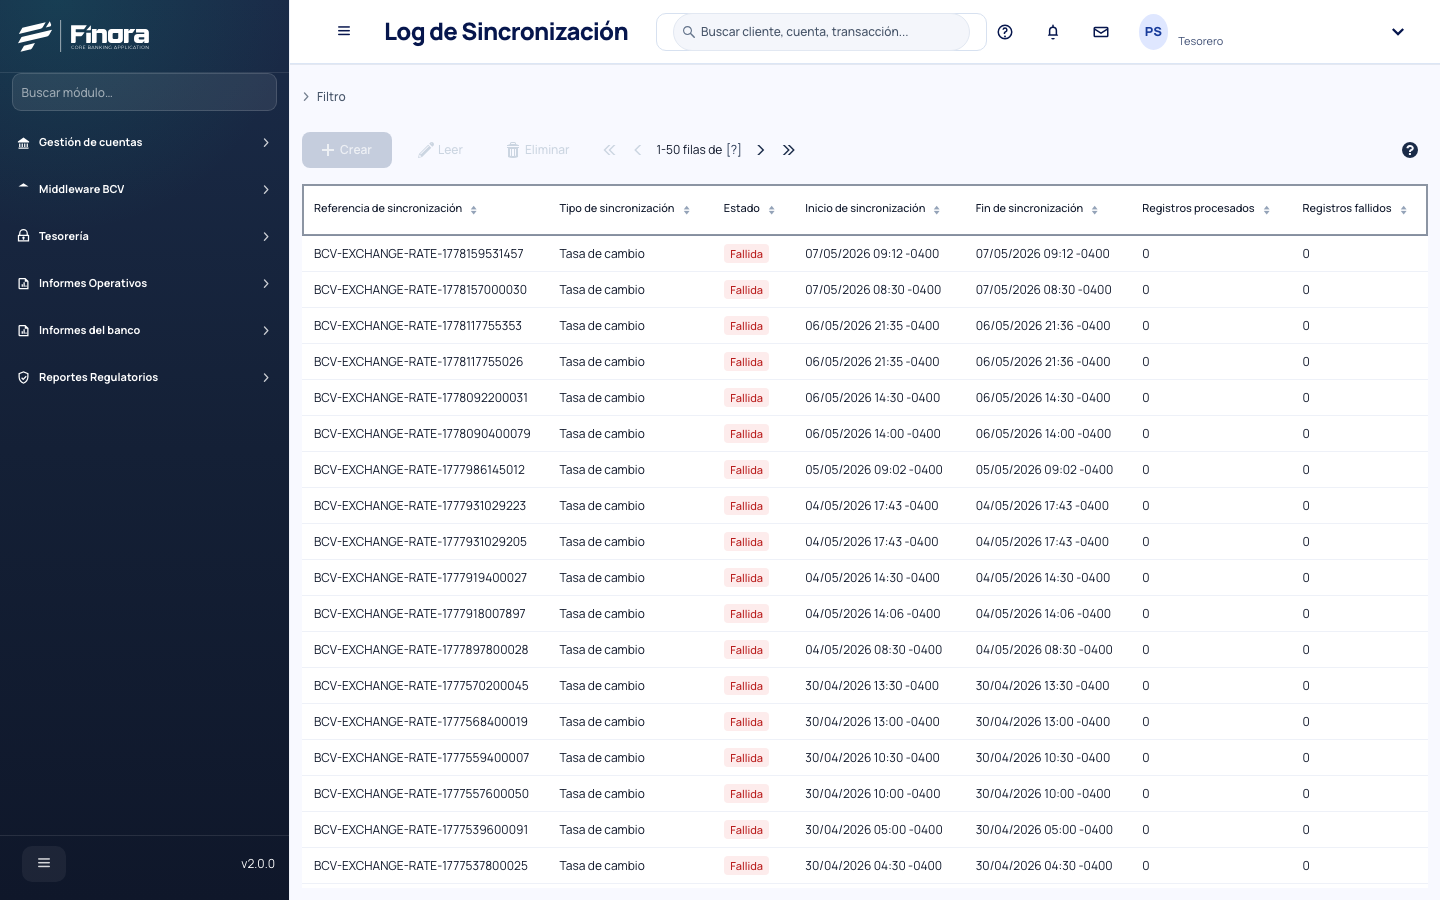Click end date 30/04/2026 05:00 -0400
The width and height of the screenshot is (1440, 900).
1044,830
